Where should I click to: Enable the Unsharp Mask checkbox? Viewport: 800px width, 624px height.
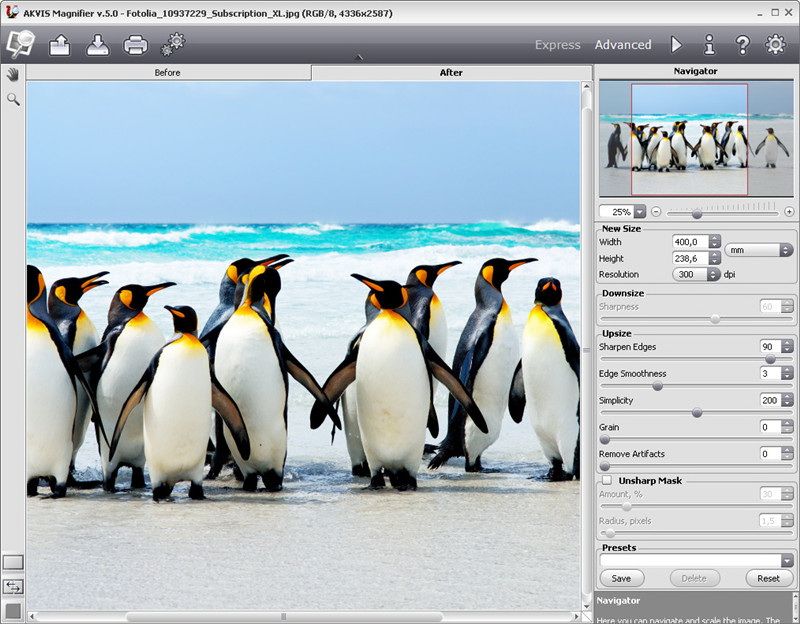[x=607, y=481]
